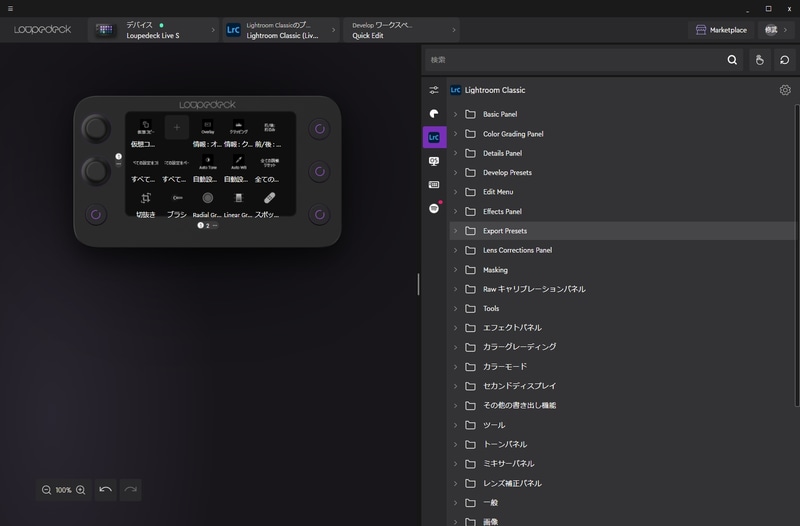Open the OS actions sidebar icon
Screen dimensions: 800x526
(434, 161)
